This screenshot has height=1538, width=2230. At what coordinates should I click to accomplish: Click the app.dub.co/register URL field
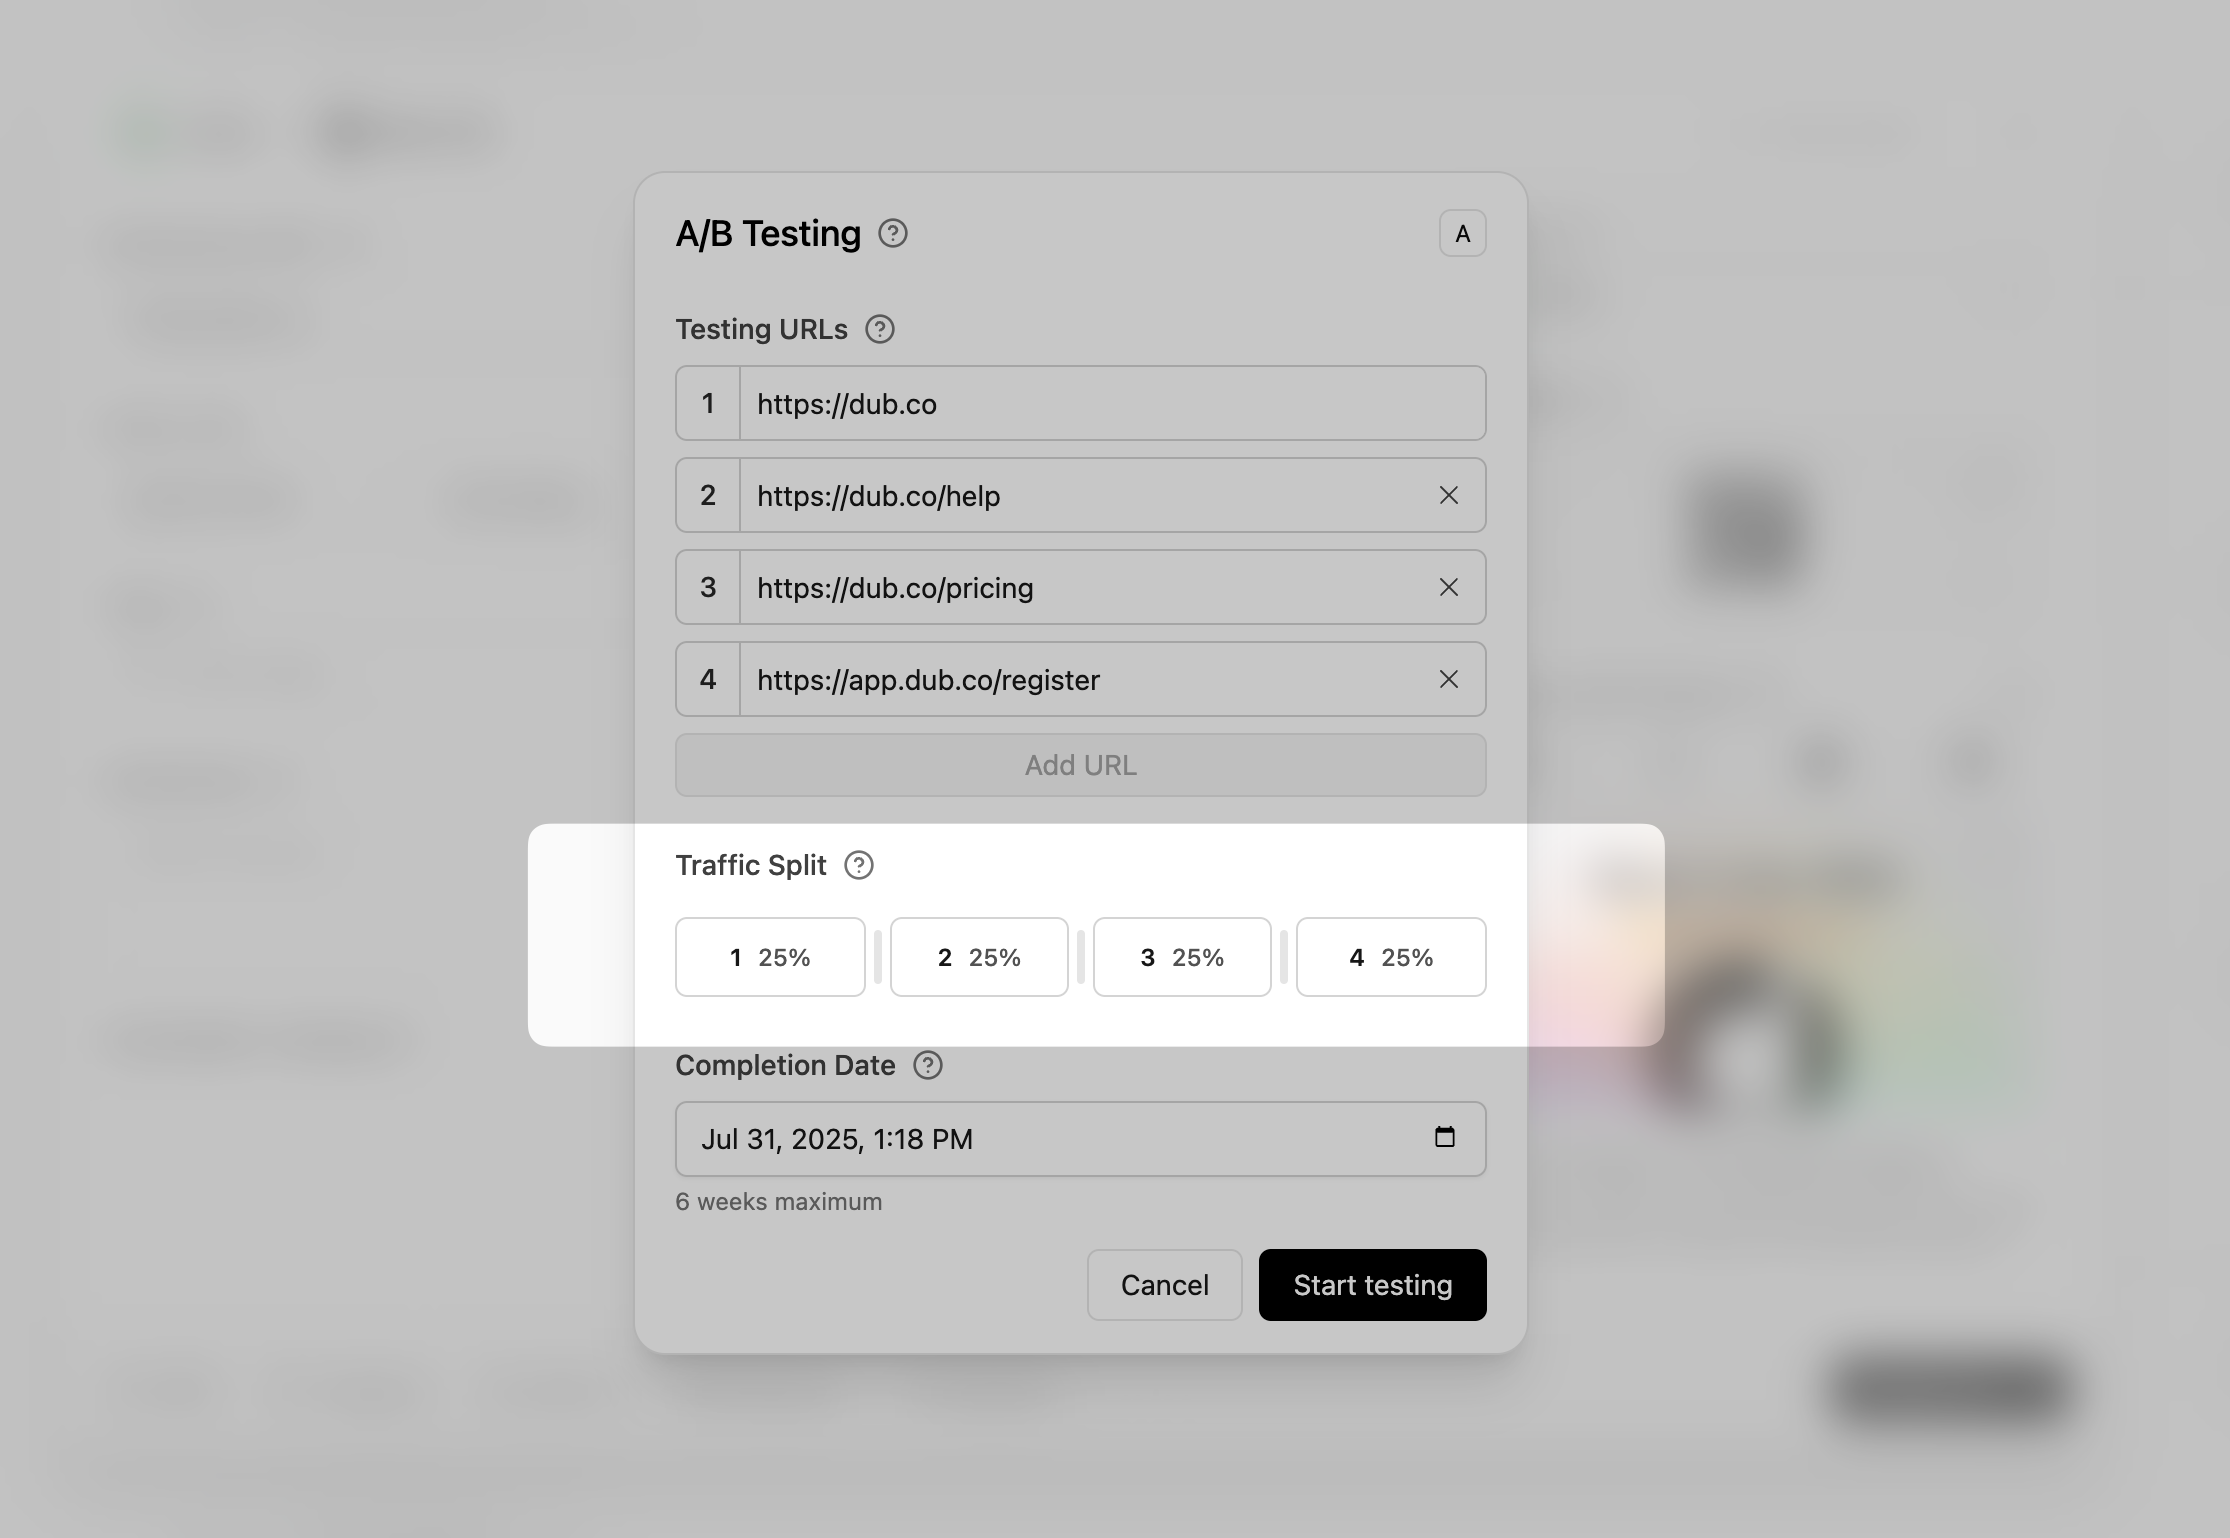1080,680
